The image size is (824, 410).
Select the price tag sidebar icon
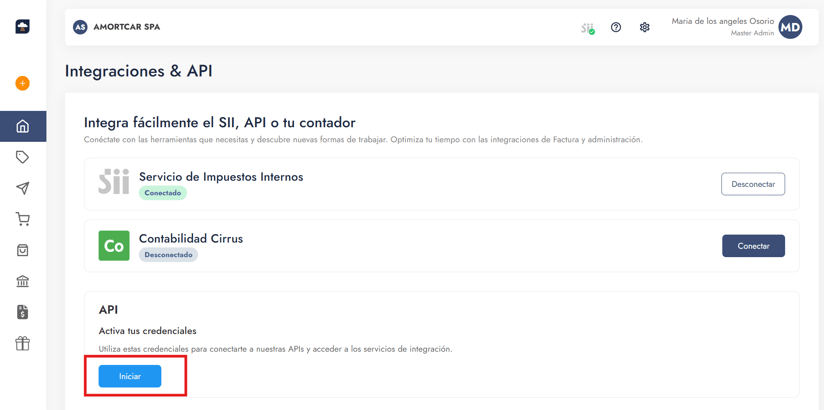coord(22,157)
